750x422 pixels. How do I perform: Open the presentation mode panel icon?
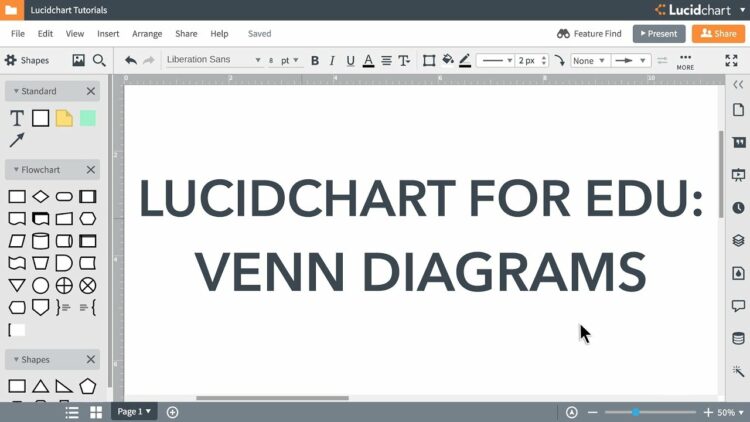738,175
